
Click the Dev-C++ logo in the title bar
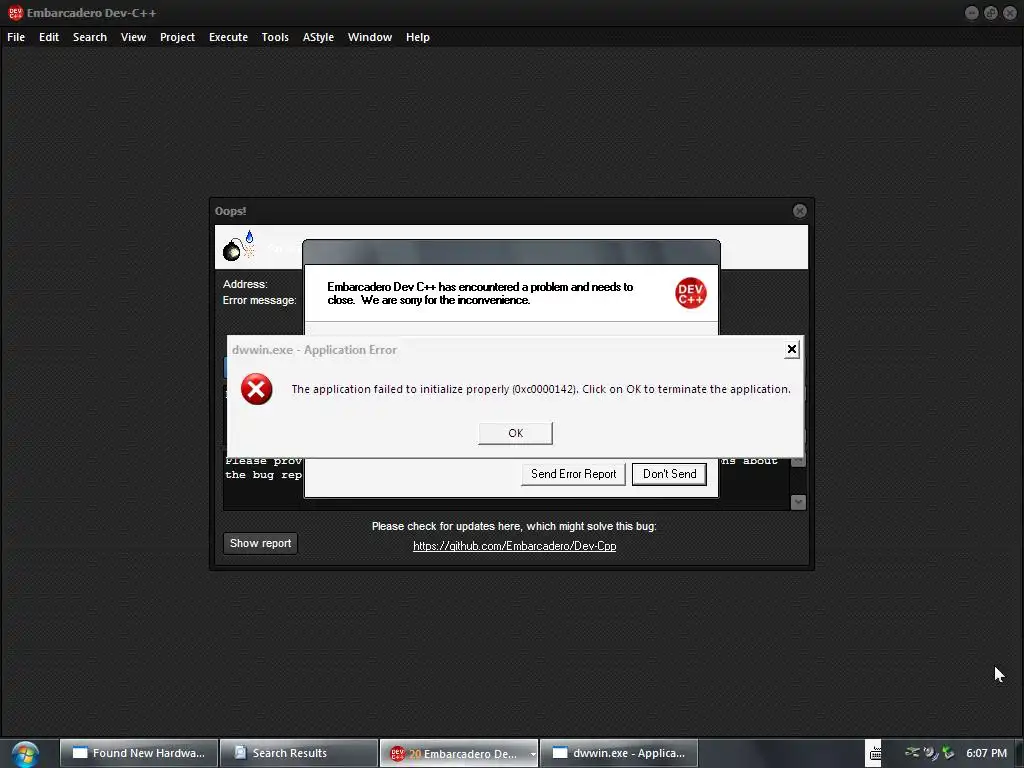15,12
